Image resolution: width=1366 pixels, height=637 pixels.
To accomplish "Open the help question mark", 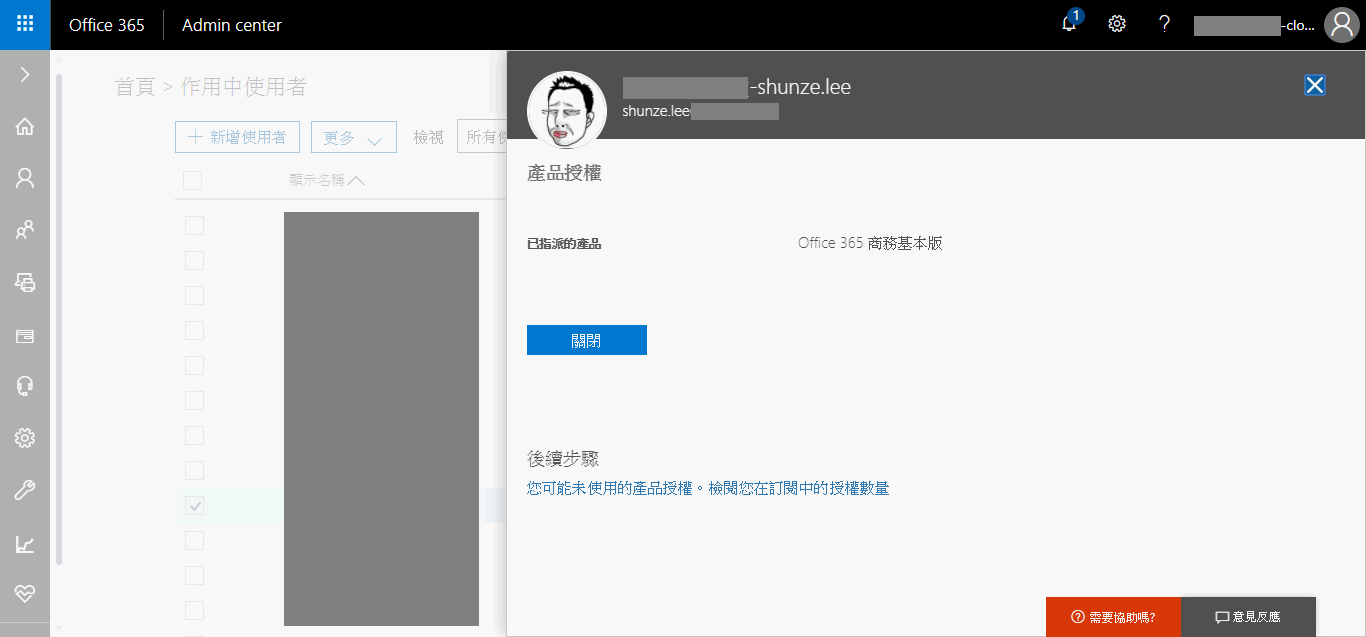I will tap(1164, 25).
